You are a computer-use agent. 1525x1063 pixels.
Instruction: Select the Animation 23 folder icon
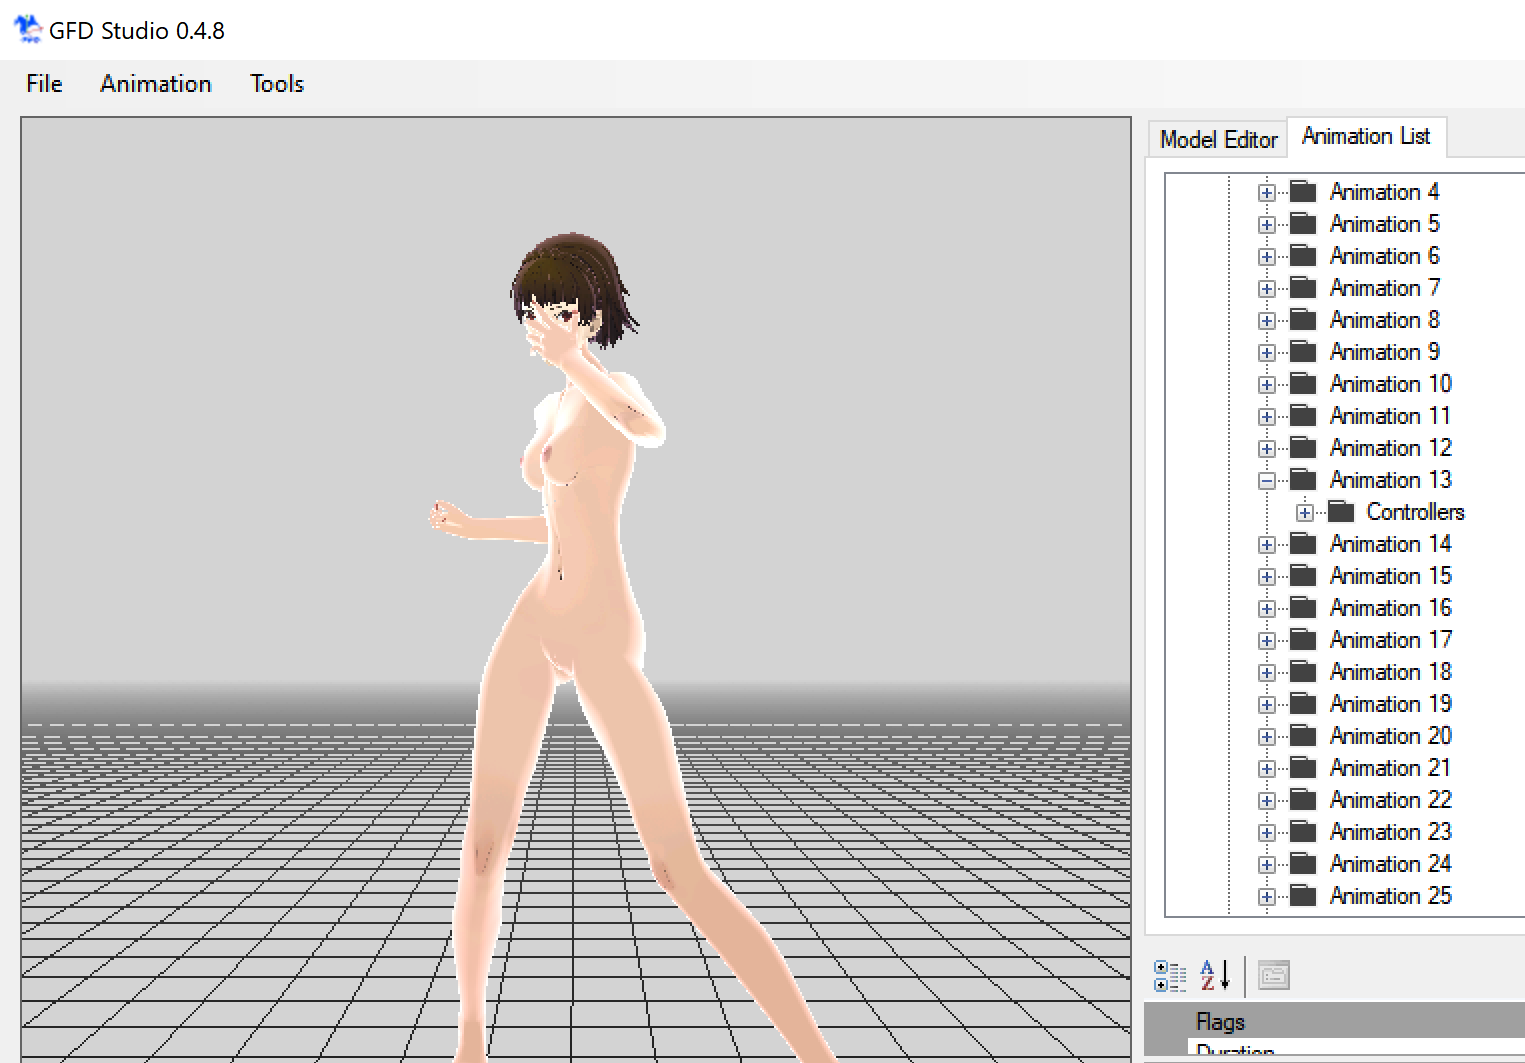pyautogui.click(x=1303, y=831)
